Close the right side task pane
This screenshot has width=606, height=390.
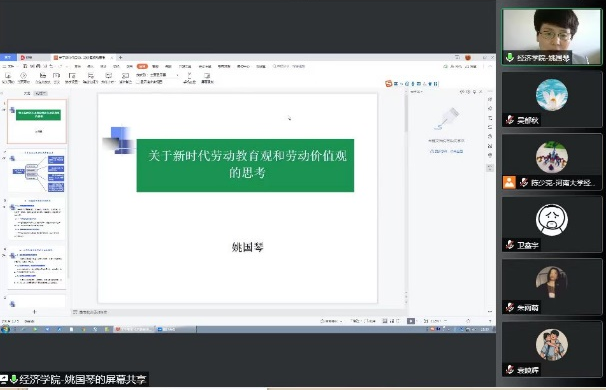click(481, 92)
